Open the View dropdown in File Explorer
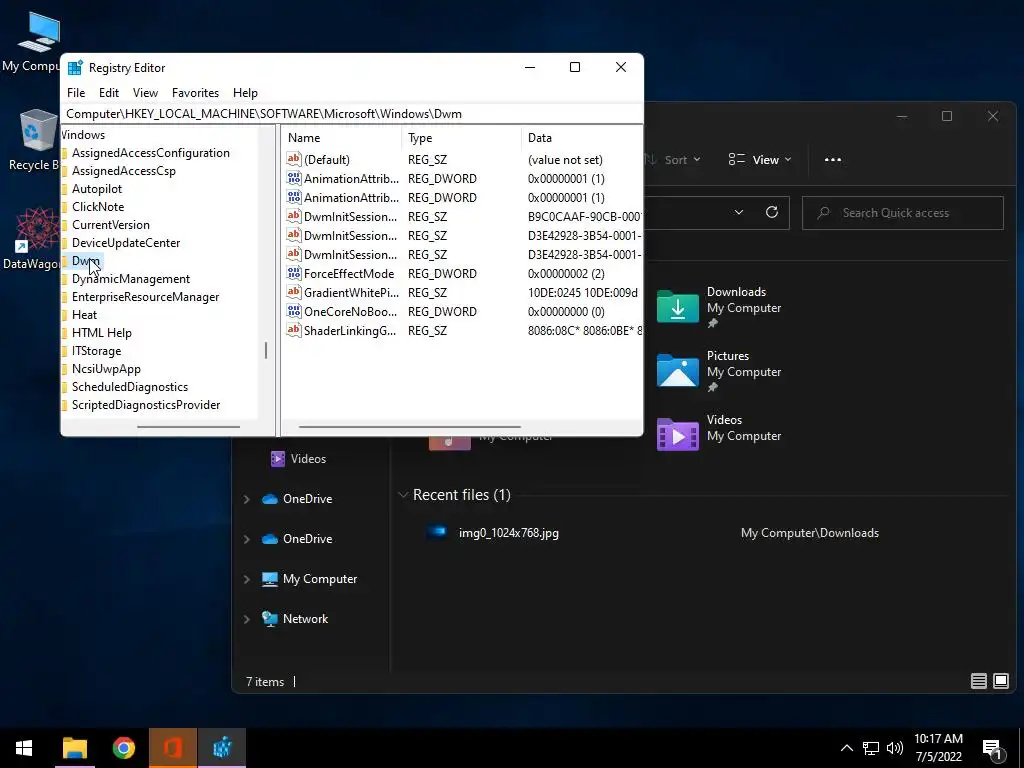The image size is (1024, 768). pos(760,159)
